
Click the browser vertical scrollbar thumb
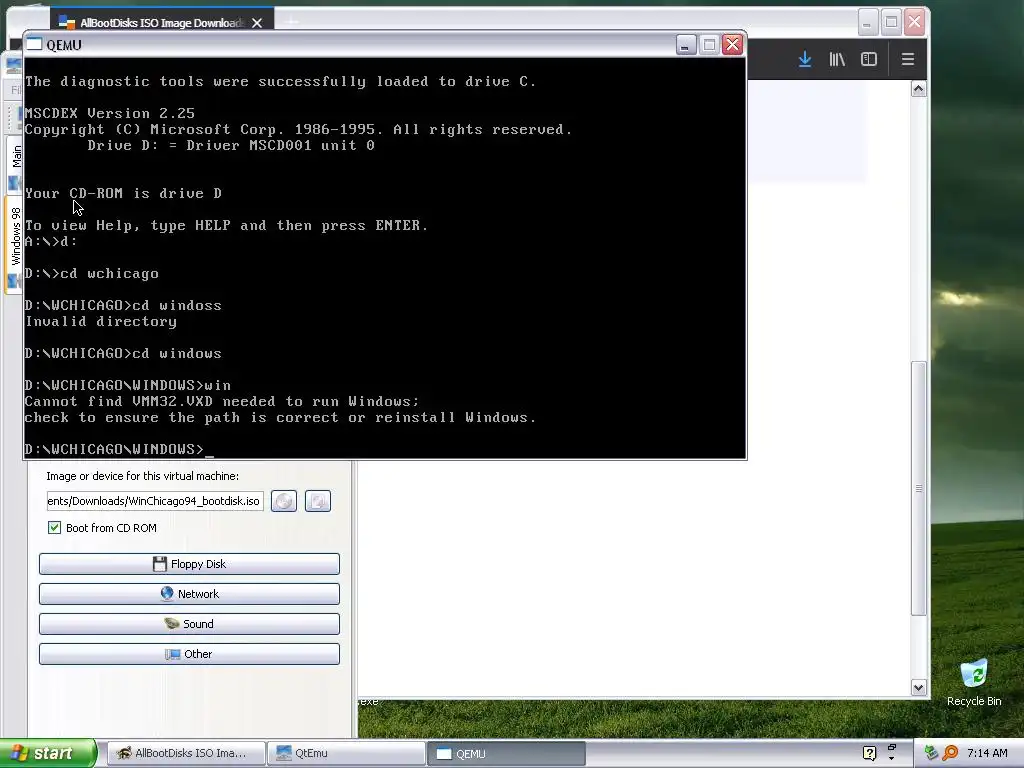pos(919,488)
